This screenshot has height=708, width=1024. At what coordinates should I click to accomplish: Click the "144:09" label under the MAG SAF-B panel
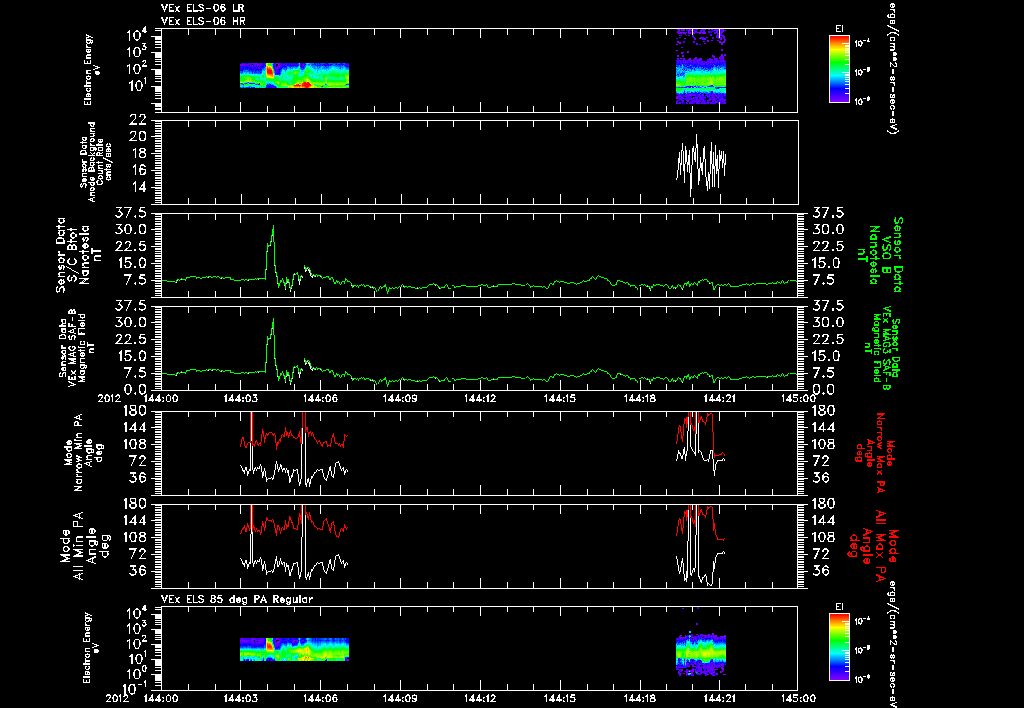pos(400,398)
